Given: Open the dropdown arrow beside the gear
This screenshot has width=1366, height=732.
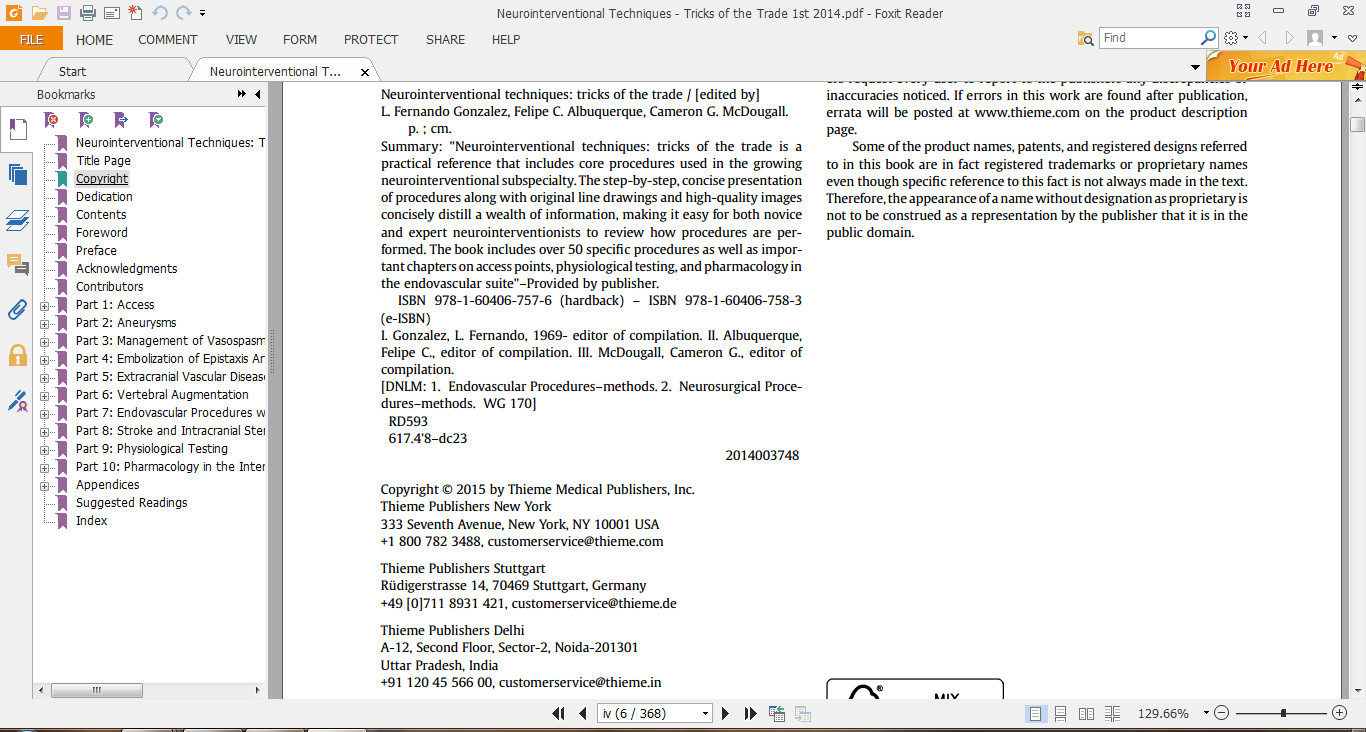Looking at the screenshot, I should point(1246,38).
